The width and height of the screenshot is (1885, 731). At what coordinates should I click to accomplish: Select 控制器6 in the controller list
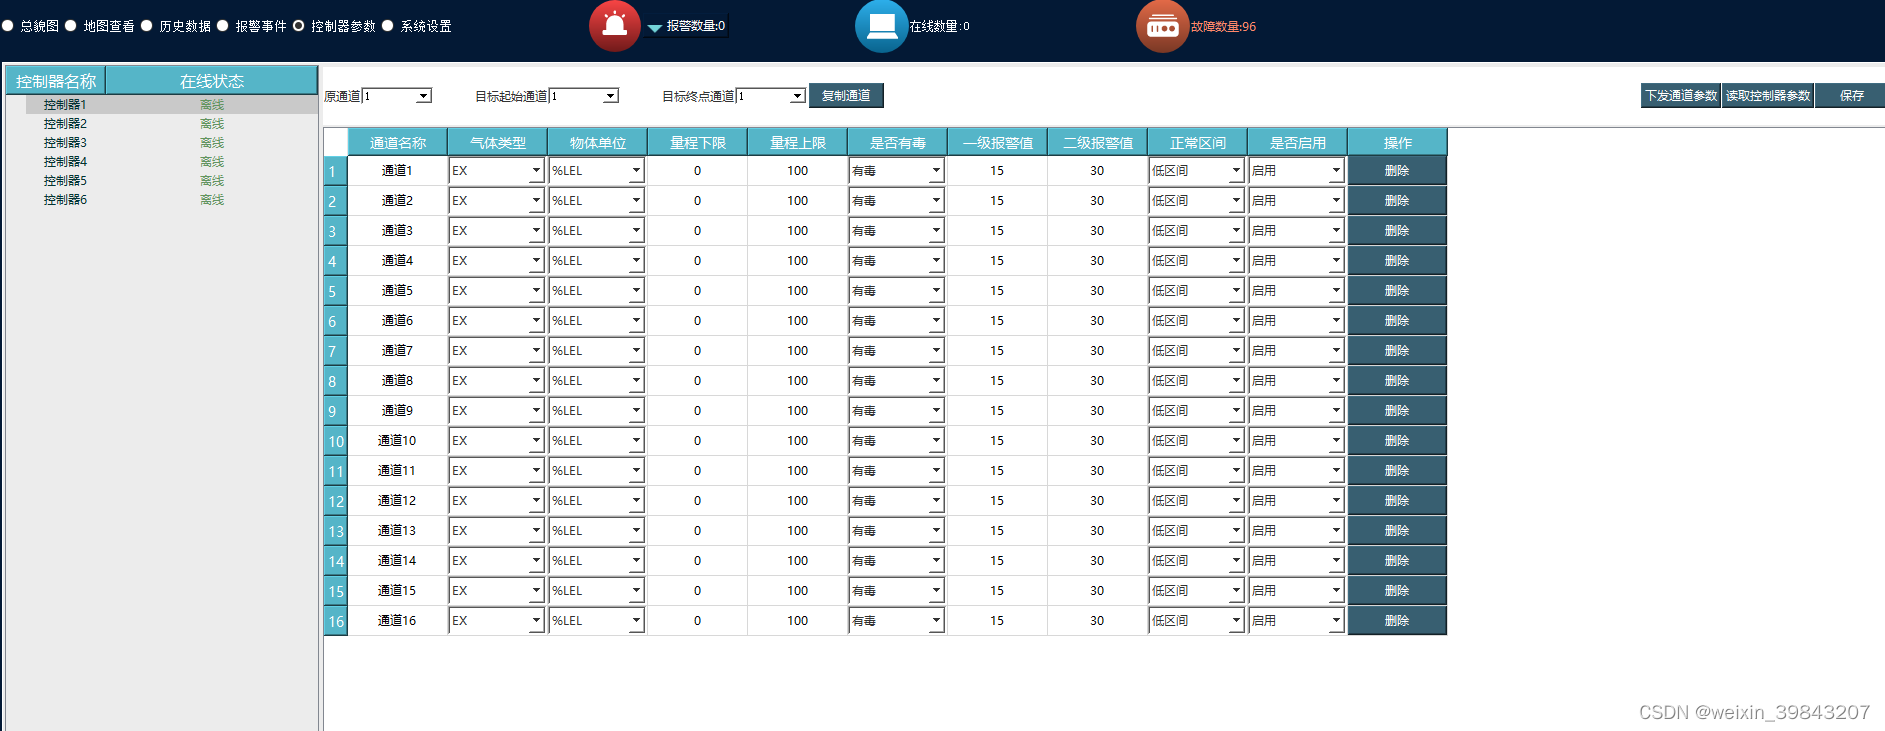65,200
